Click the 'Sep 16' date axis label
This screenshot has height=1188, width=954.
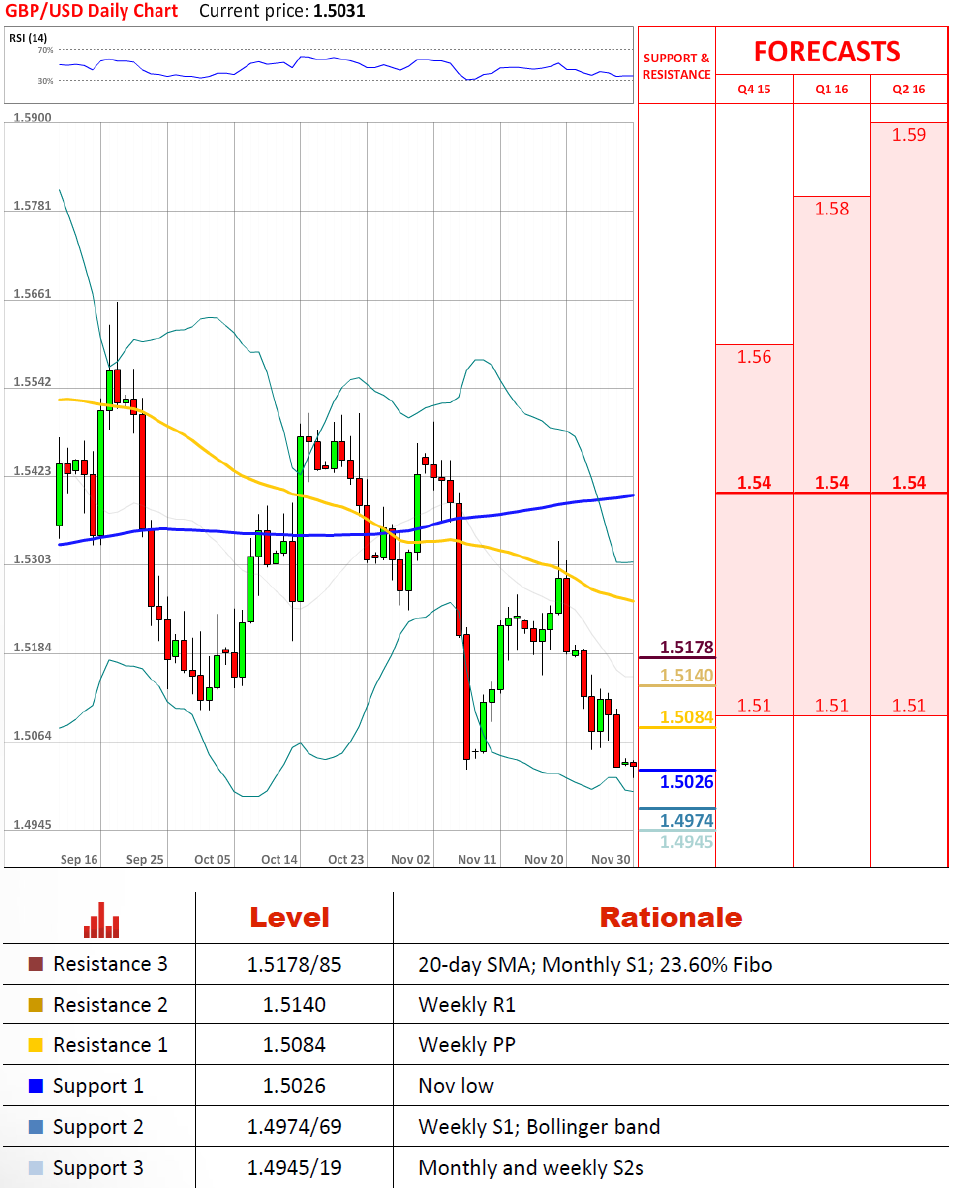(x=79, y=859)
